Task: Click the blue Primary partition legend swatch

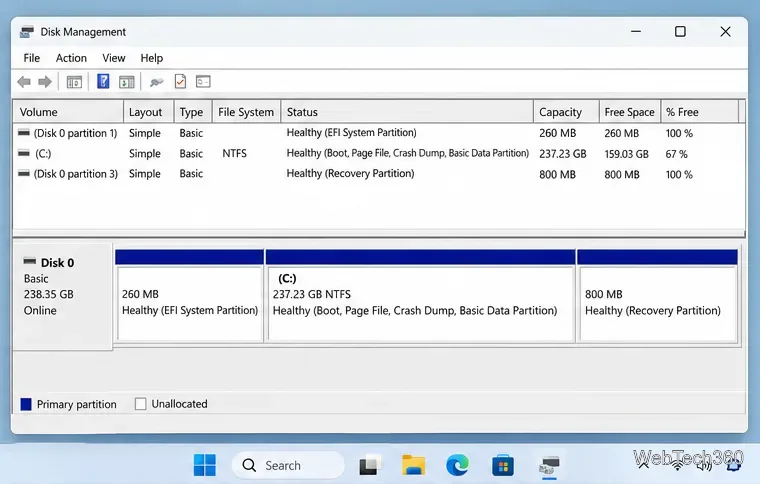Action: click(x=26, y=404)
